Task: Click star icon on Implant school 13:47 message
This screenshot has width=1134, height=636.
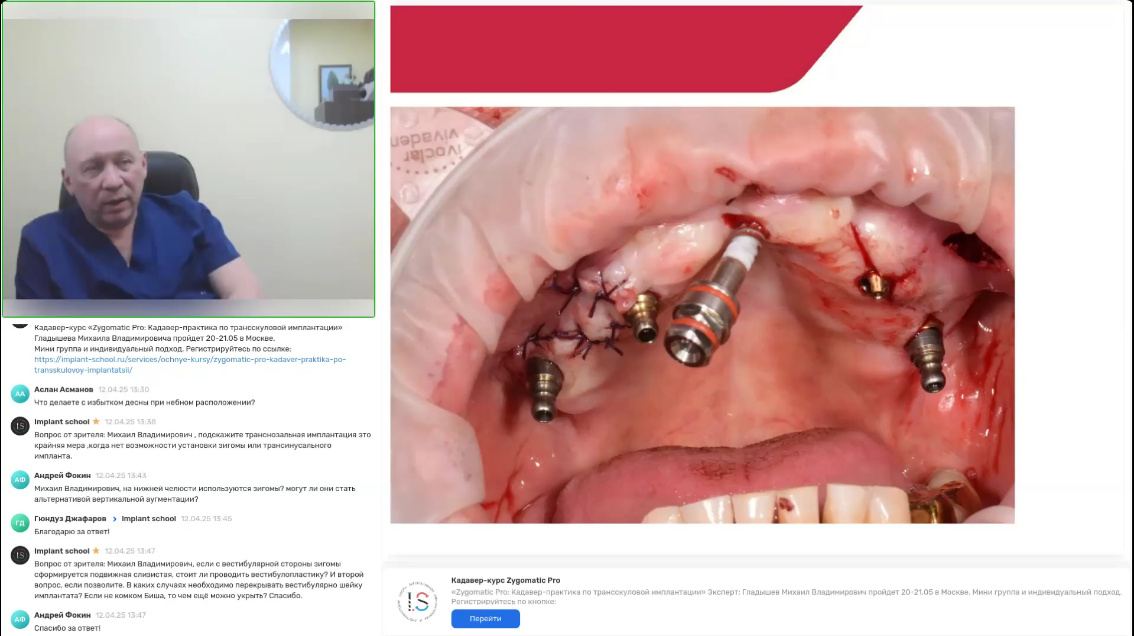Action: (96, 551)
